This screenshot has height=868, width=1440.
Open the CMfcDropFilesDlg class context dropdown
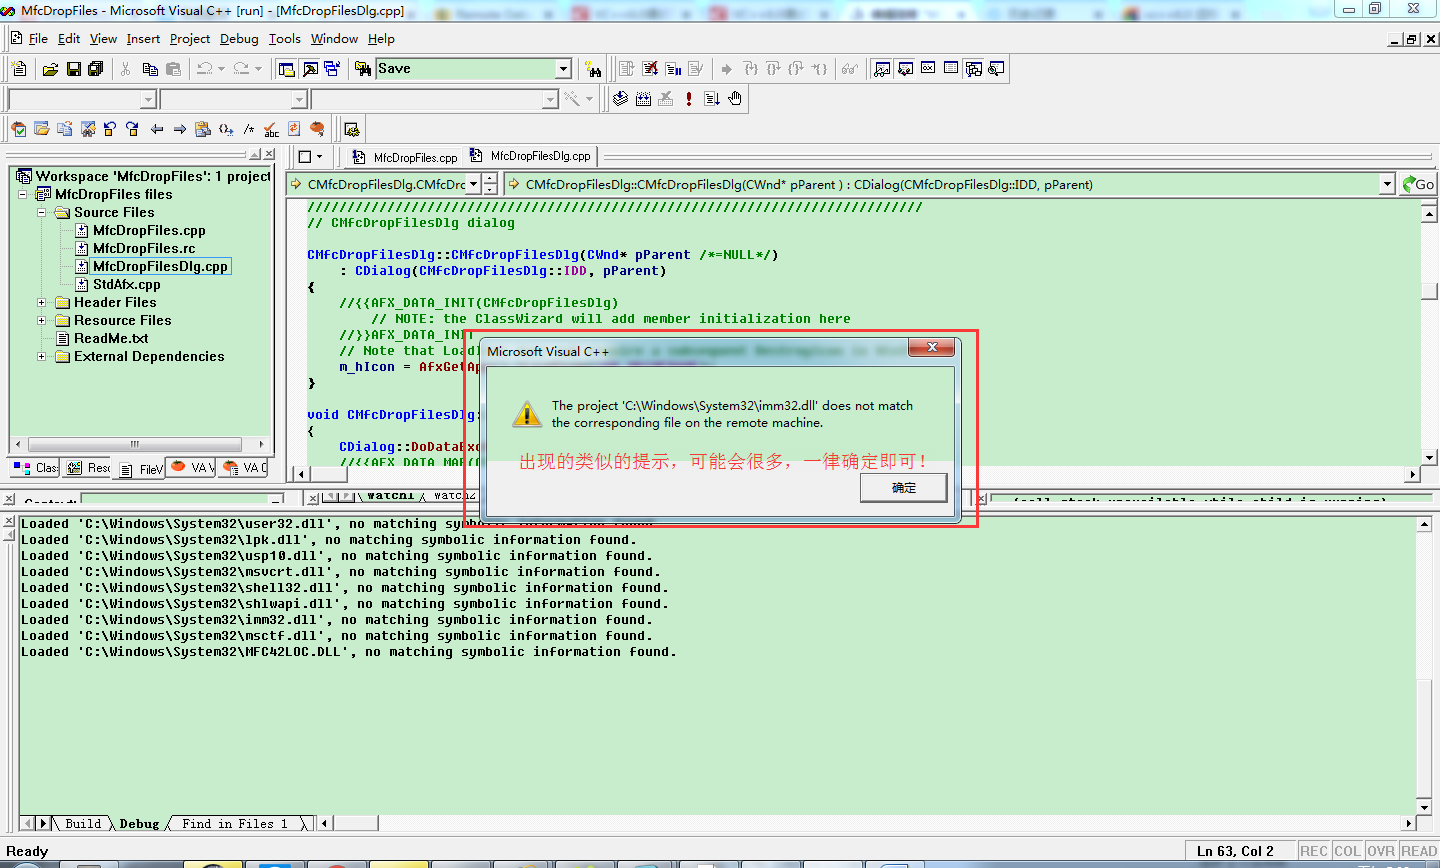pyautogui.click(x=474, y=184)
